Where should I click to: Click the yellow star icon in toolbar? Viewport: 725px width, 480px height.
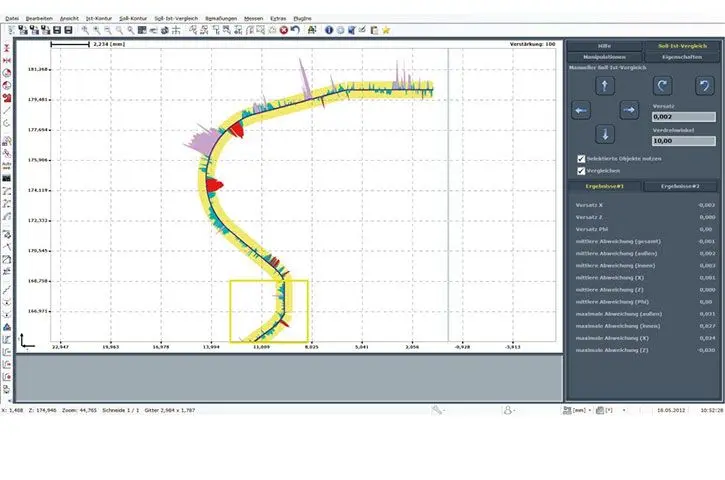click(385, 30)
